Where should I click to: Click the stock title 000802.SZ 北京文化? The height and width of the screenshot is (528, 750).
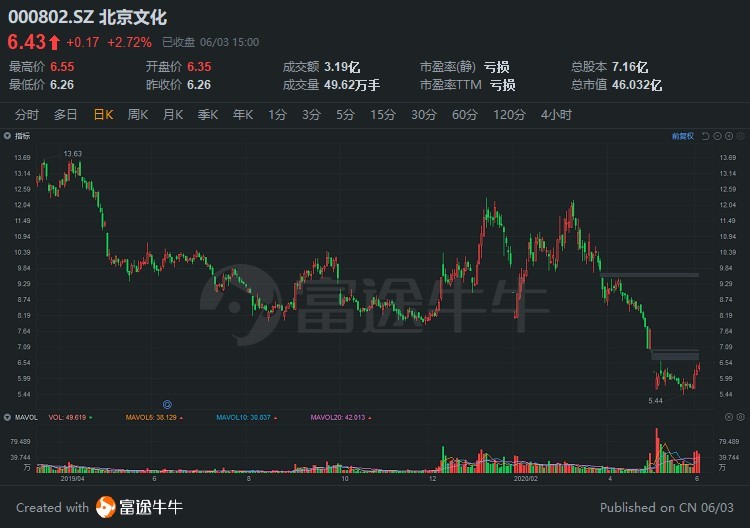tap(88, 17)
